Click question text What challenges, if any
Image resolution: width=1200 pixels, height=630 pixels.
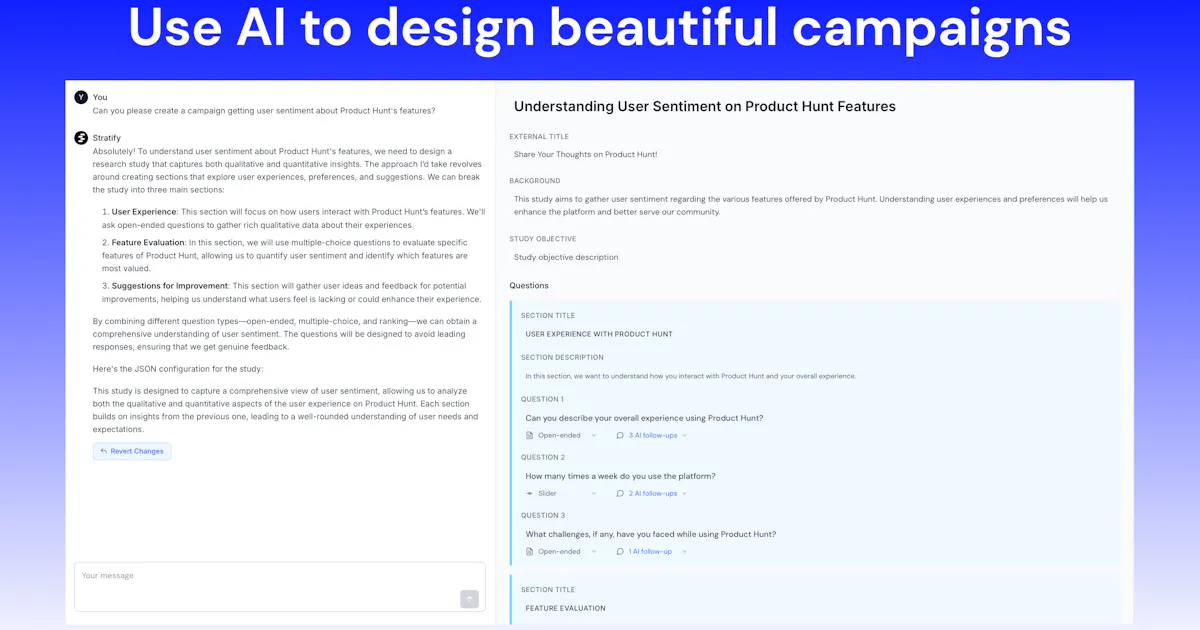pos(650,534)
